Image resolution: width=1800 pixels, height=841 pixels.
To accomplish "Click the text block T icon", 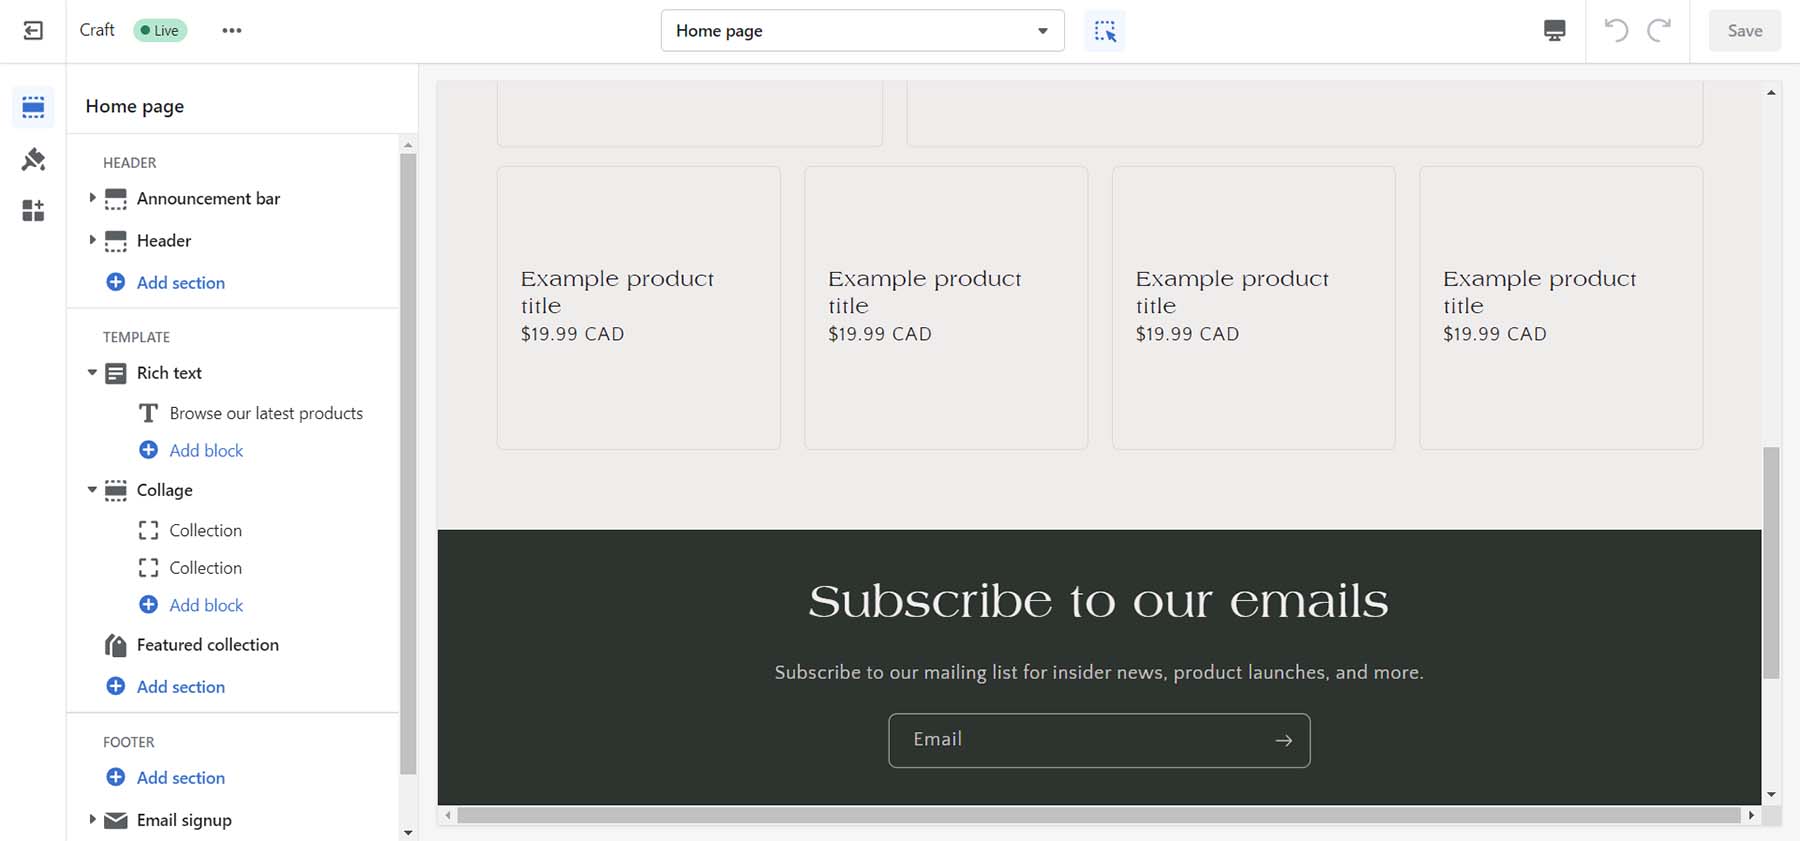I will click(148, 413).
